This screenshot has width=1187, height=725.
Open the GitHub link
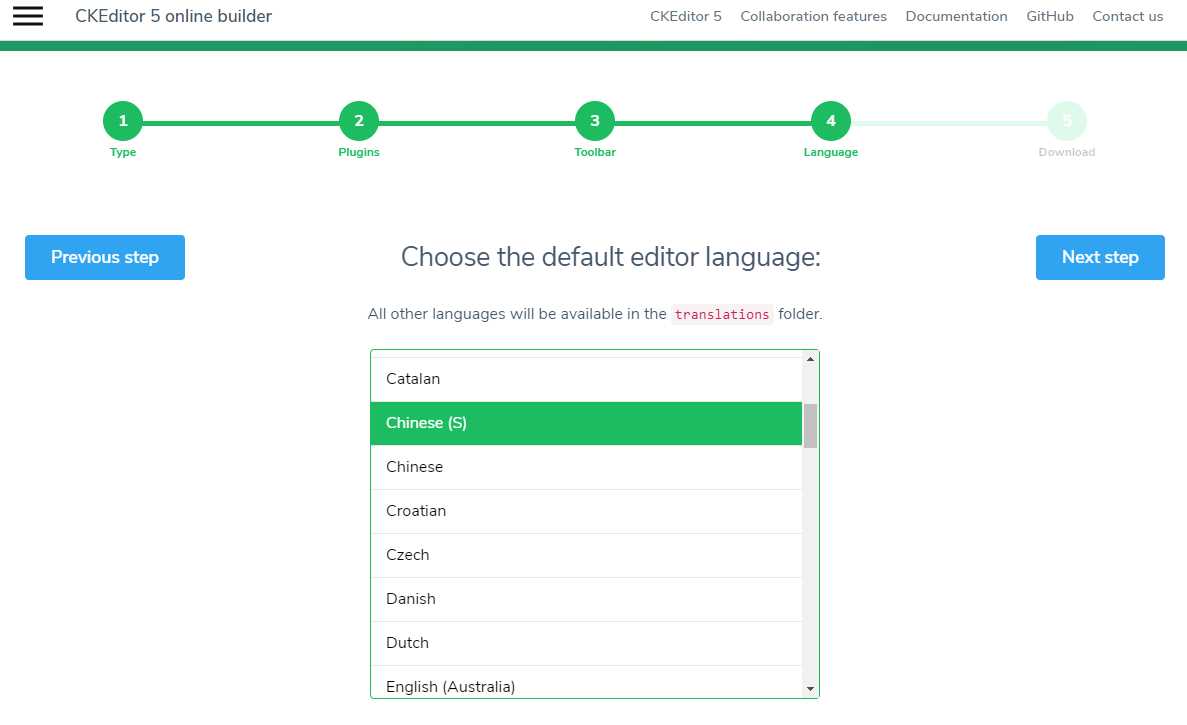[1050, 16]
